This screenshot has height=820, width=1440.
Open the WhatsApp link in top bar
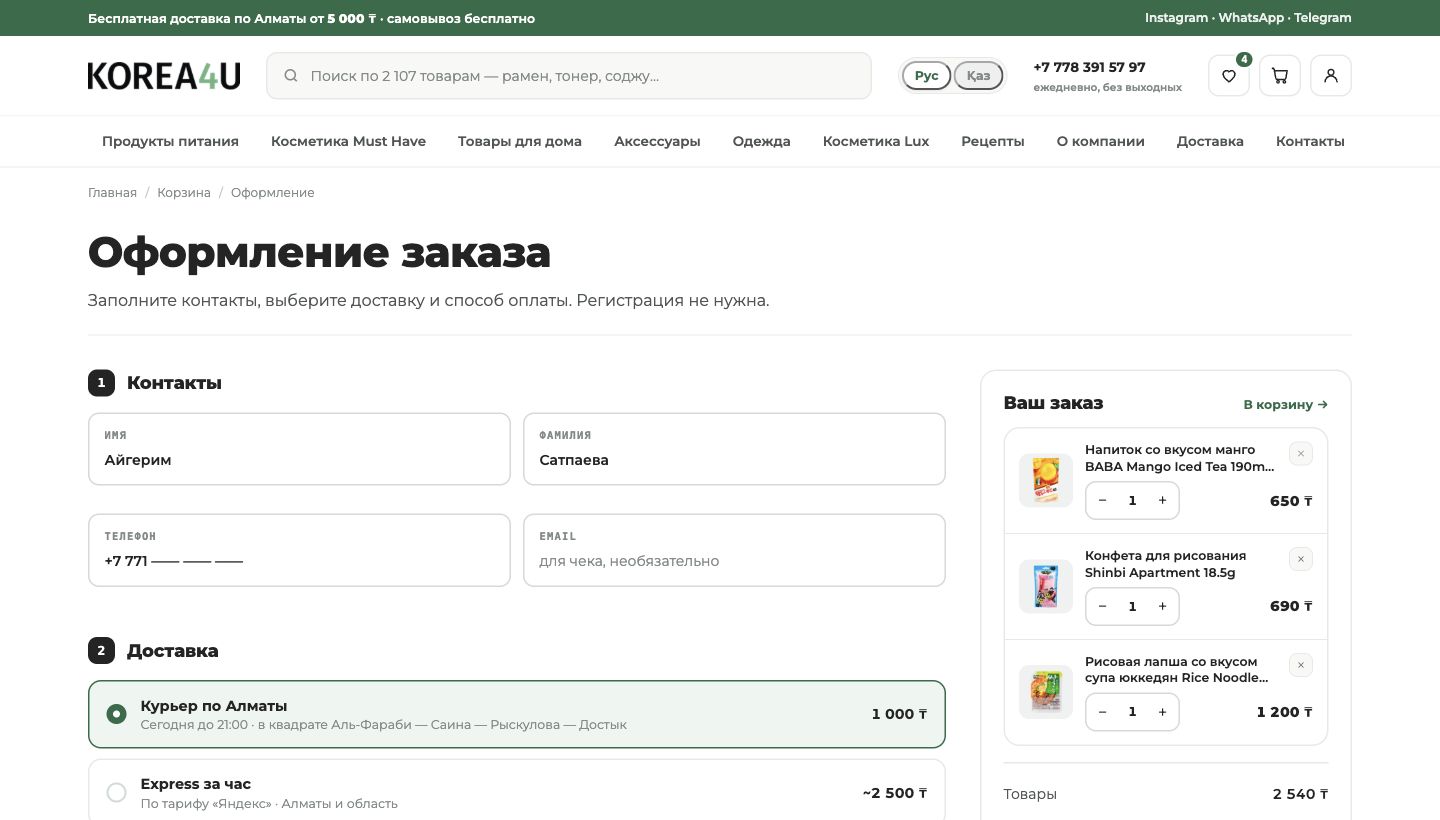[x=1251, y=18]
